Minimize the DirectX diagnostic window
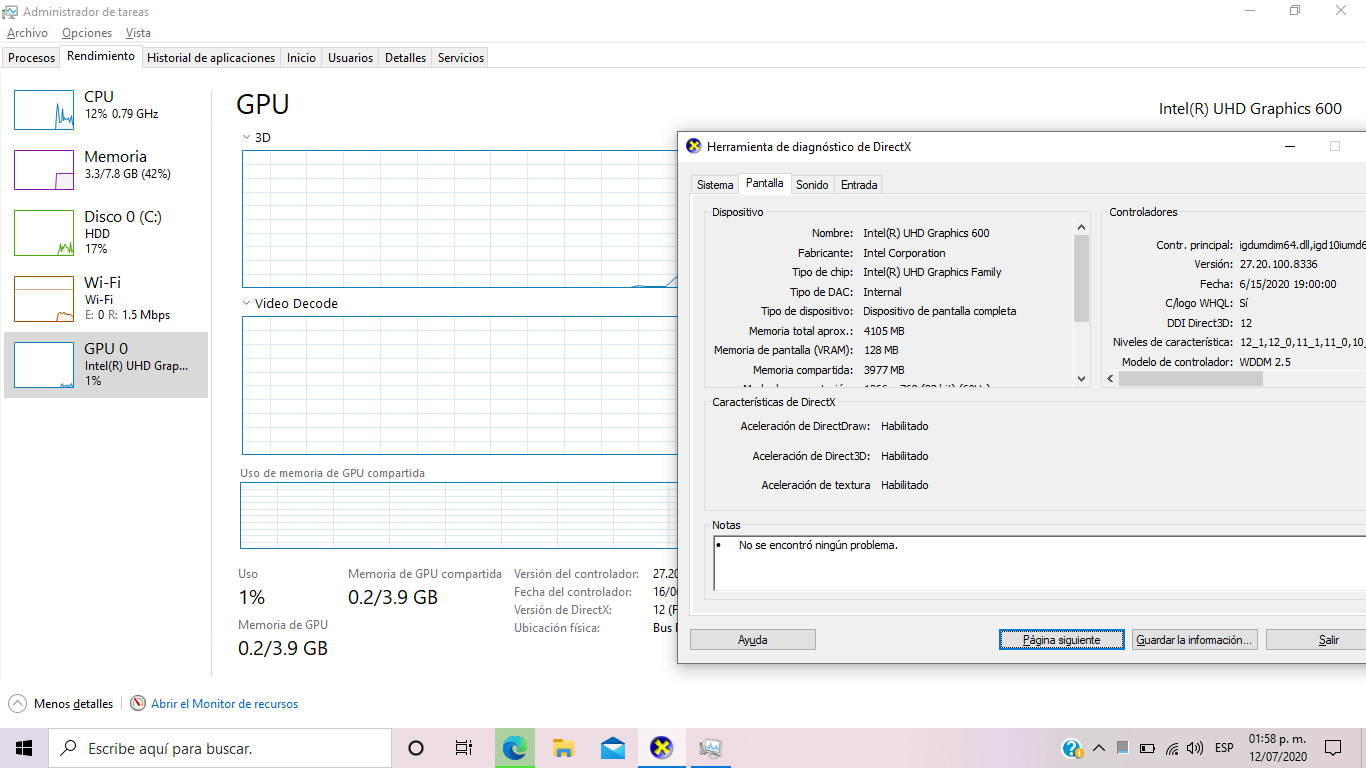The height and width of the screenshot is (768, 1366). click(1289, 146)
